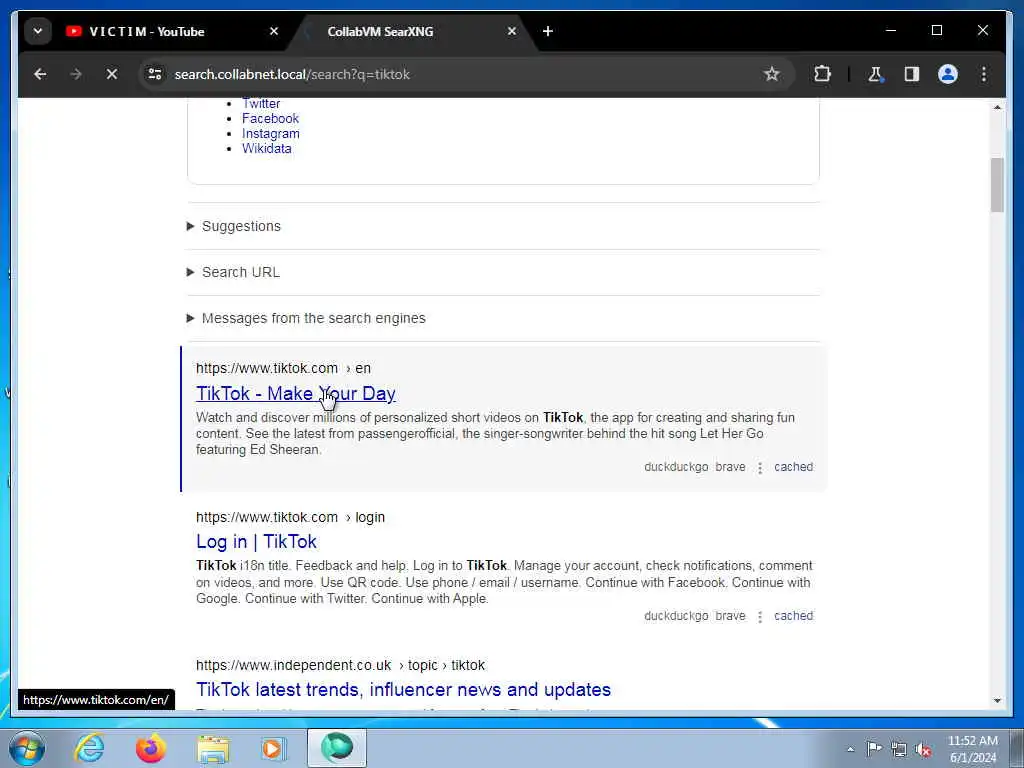Screen dimensions: 1024x768
Task: Click duckduckgo label under Make Your Day result
Action: (x=676, y=467)
